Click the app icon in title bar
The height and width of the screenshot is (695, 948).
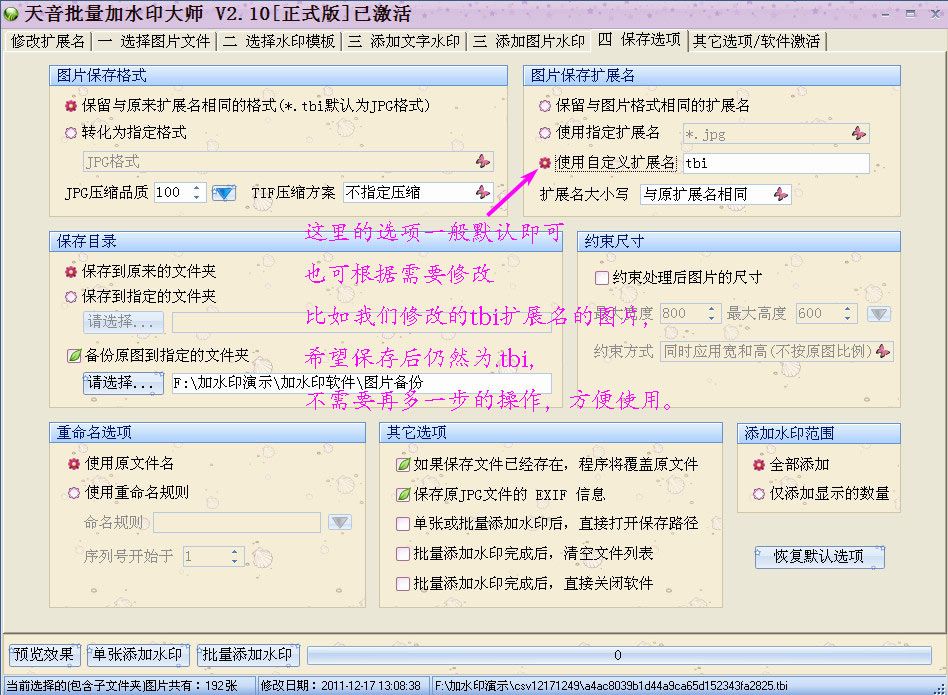(11, 15)
